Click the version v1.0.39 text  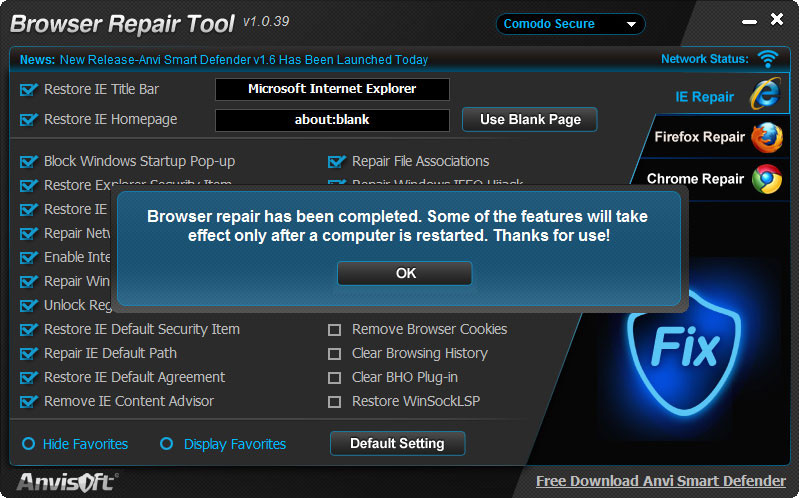[x=266, y=21]
